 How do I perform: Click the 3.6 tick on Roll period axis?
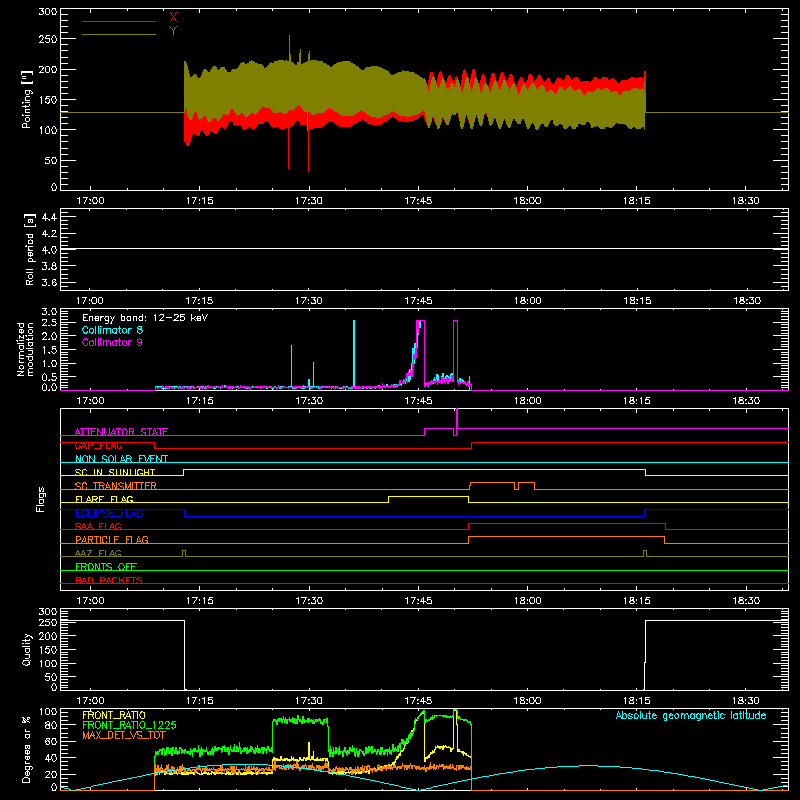(x=49, y=282)
